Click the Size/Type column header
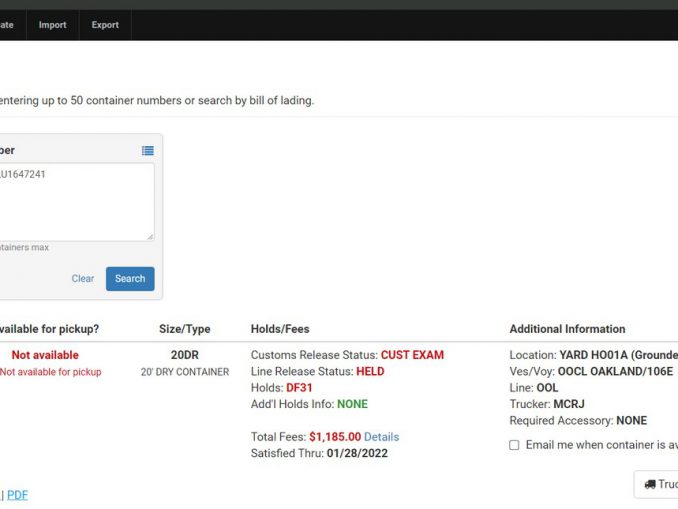Image resolution: width=678 pixels, height=509 pixels. (184, 329)
